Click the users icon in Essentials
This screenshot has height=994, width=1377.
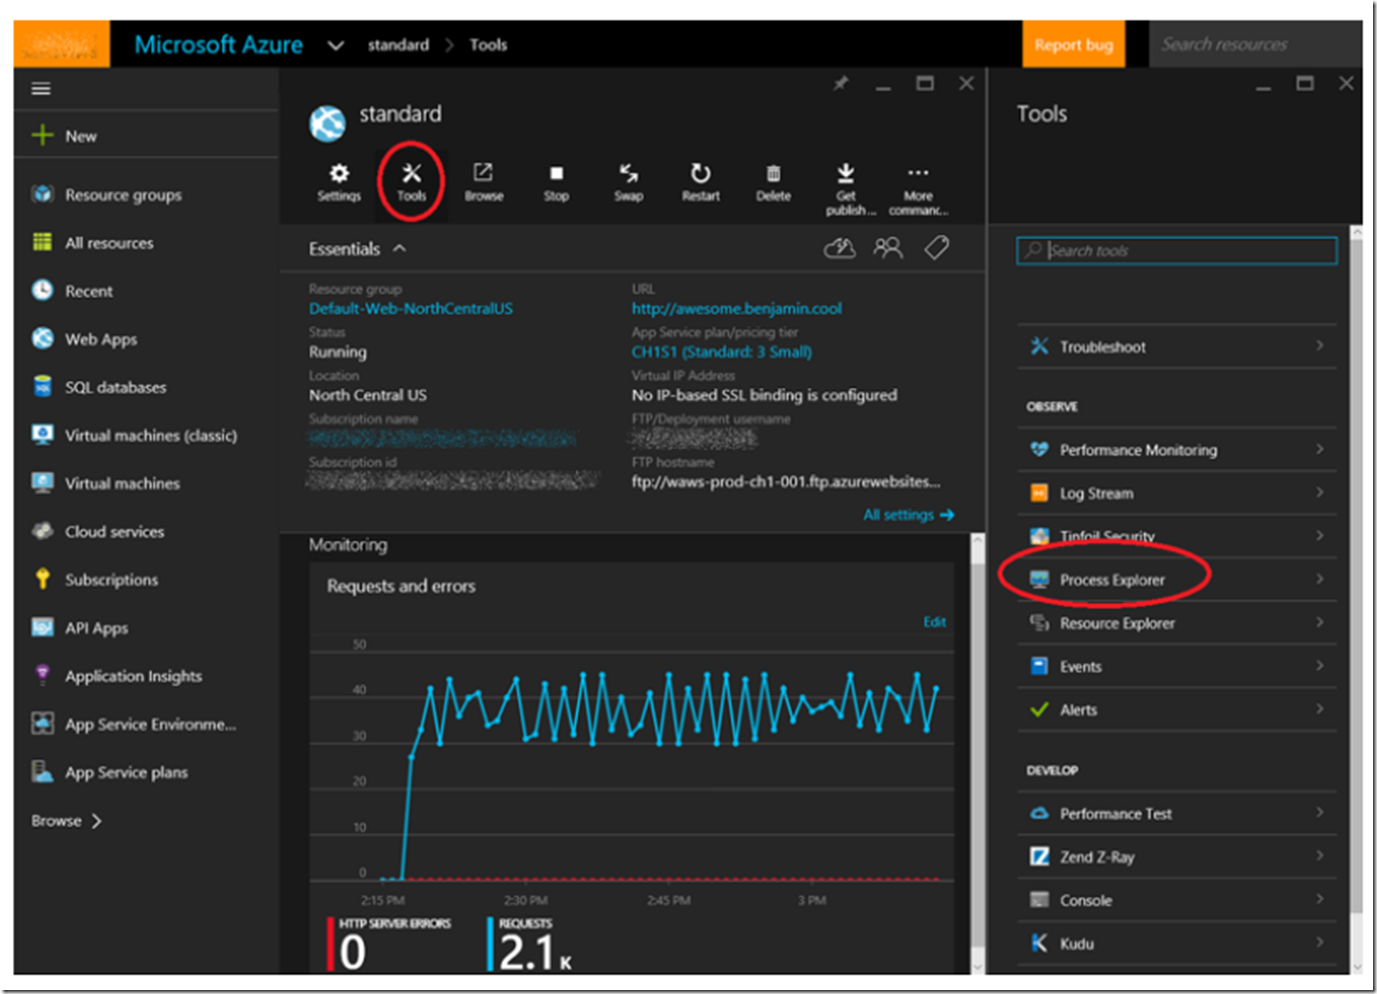click(x=888, y=248)
